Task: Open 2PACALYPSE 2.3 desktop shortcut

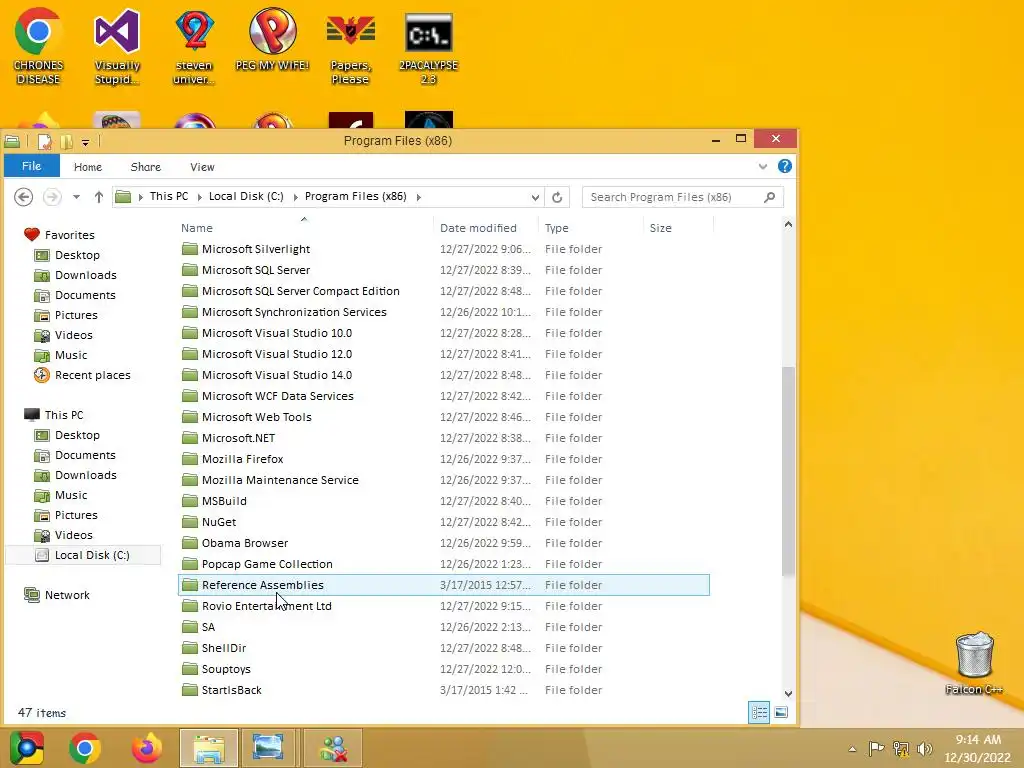Action: [x=428, y=47]
